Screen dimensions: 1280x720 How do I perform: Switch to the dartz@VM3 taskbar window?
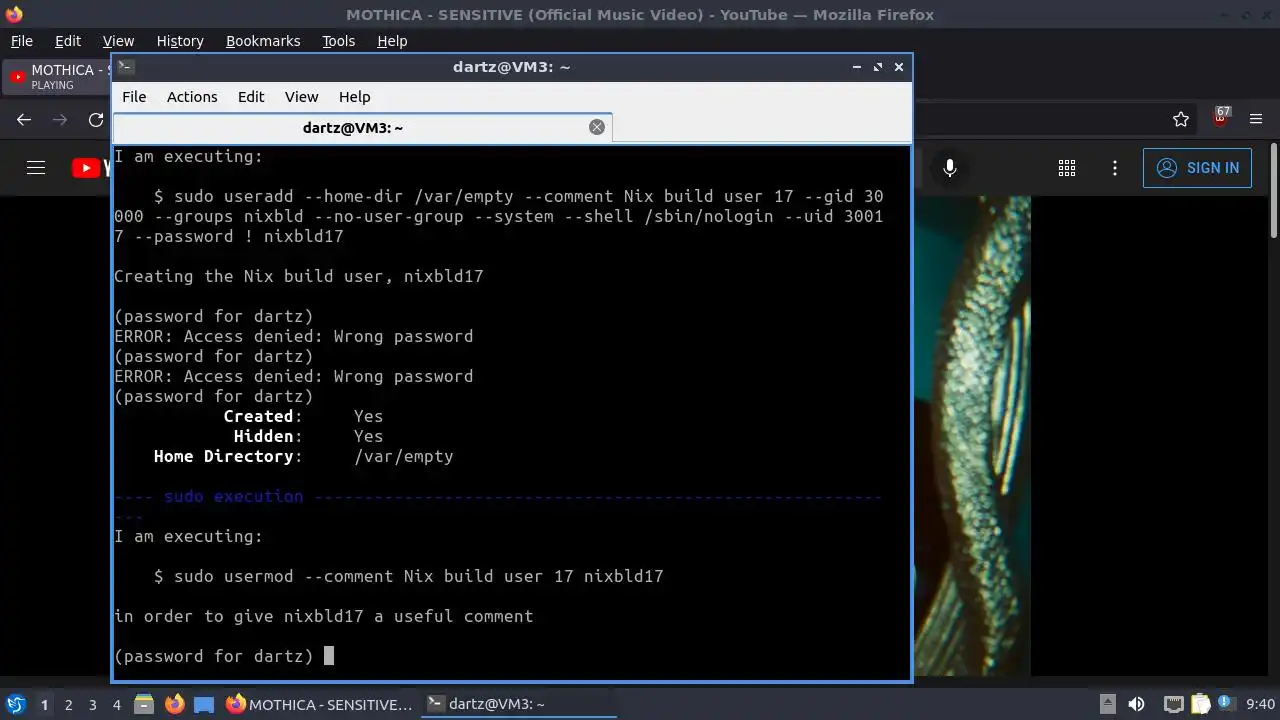pyautogui.click(x=518, y=704)
